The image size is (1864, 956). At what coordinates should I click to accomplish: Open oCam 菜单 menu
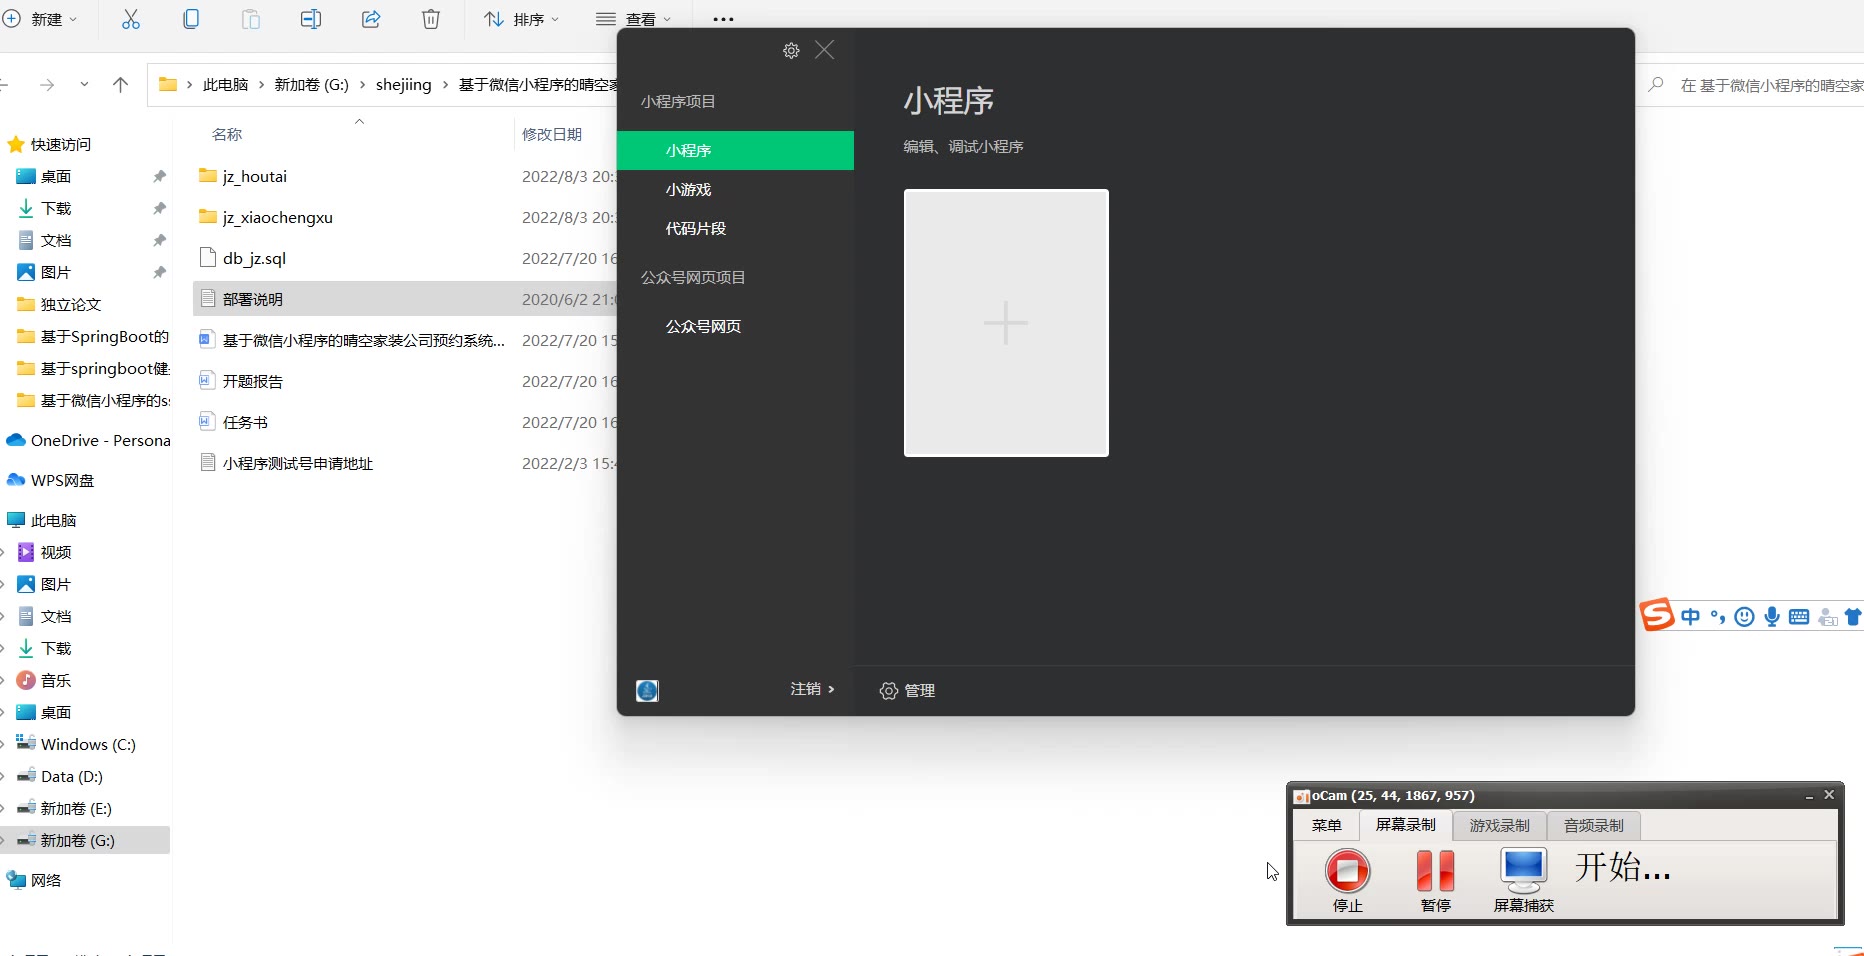pos(1326,825)
